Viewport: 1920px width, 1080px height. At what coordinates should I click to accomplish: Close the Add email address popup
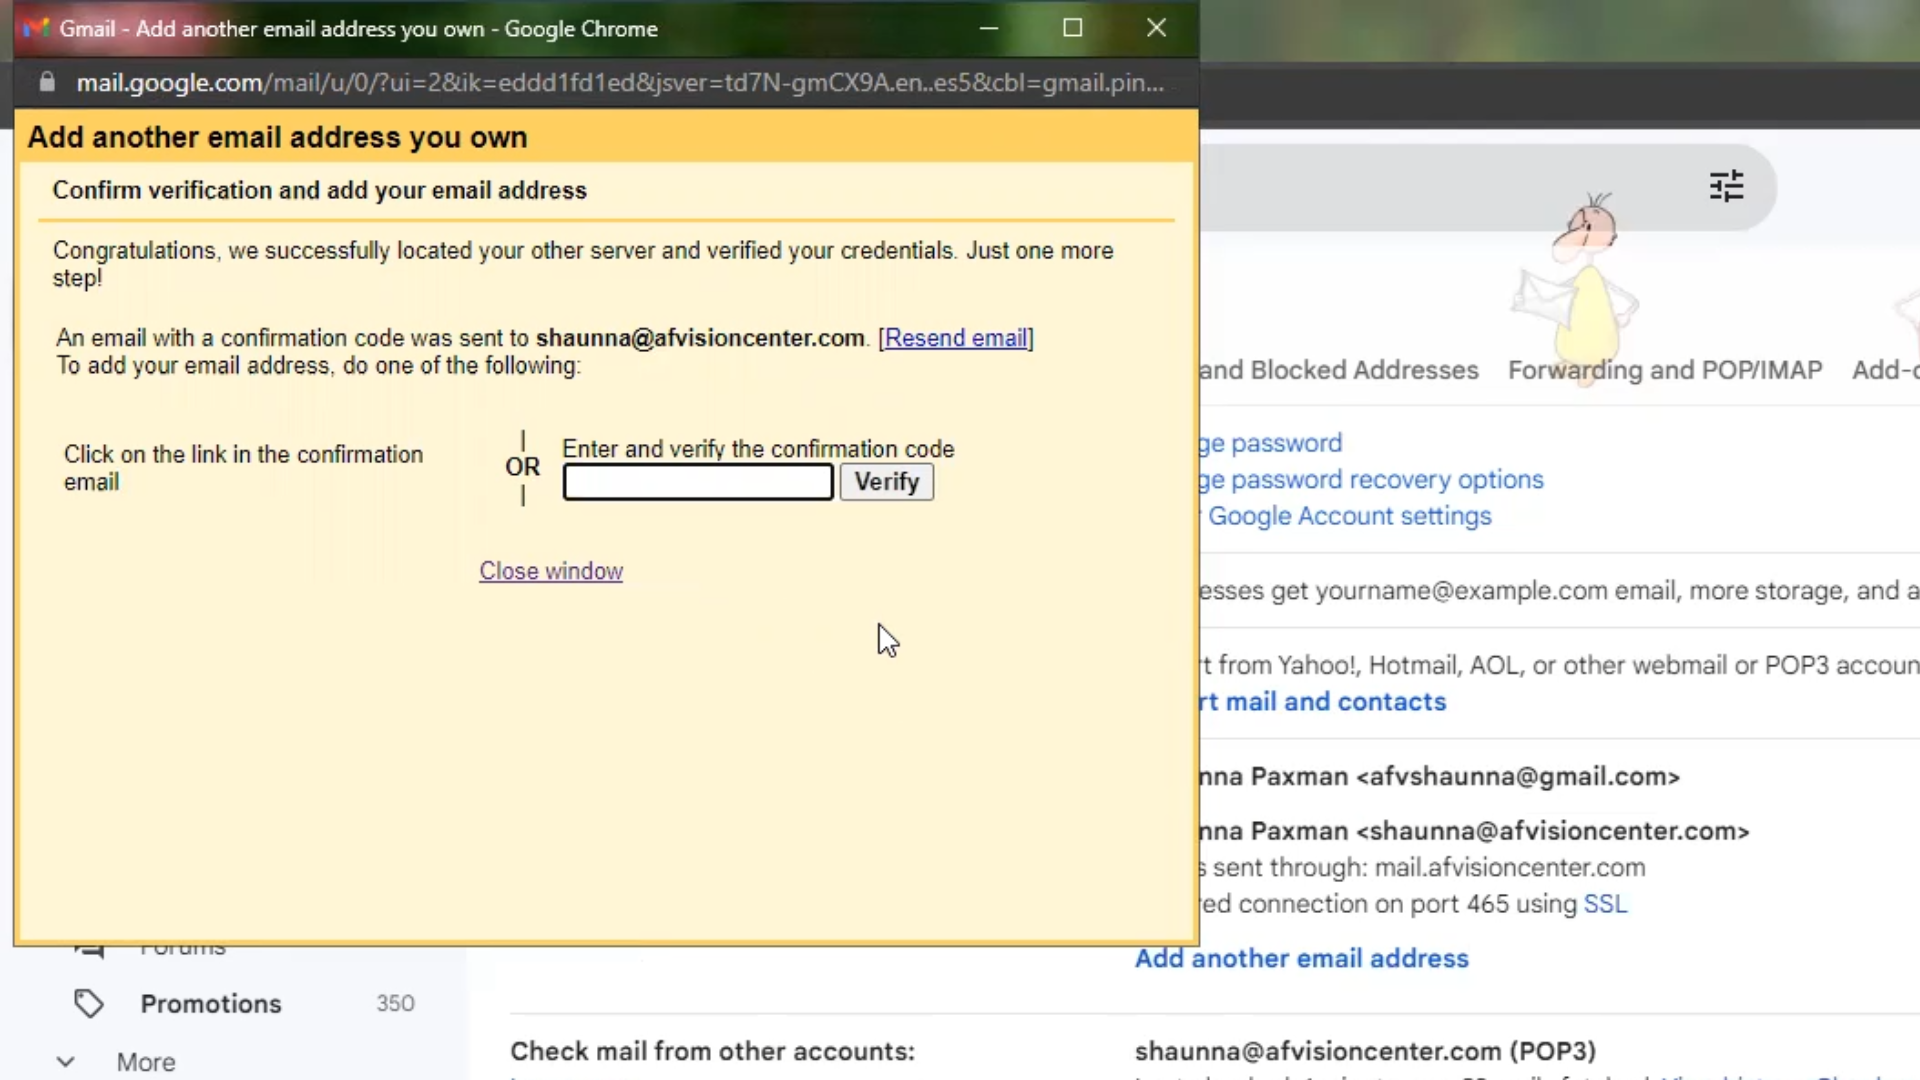[1156, 28]
